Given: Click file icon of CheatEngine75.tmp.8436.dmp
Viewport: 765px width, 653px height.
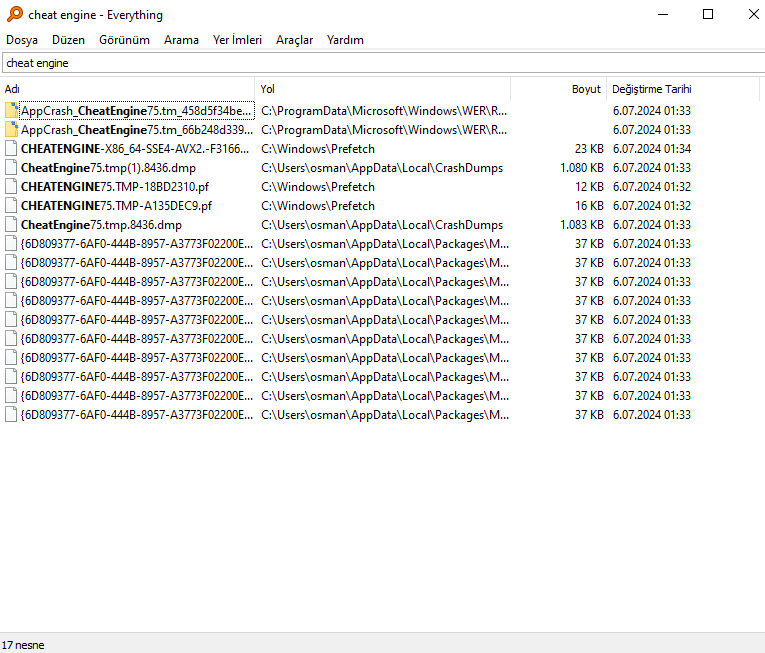Looking at the screenshot, I should pos(11,225).
